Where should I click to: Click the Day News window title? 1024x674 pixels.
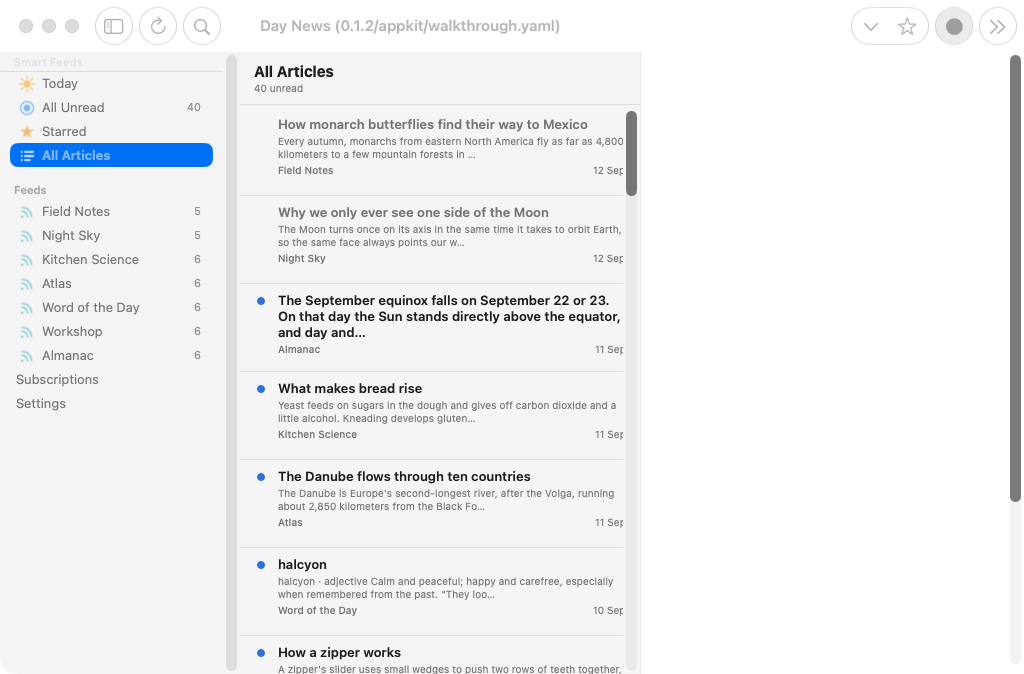click(x=409, y=26)
